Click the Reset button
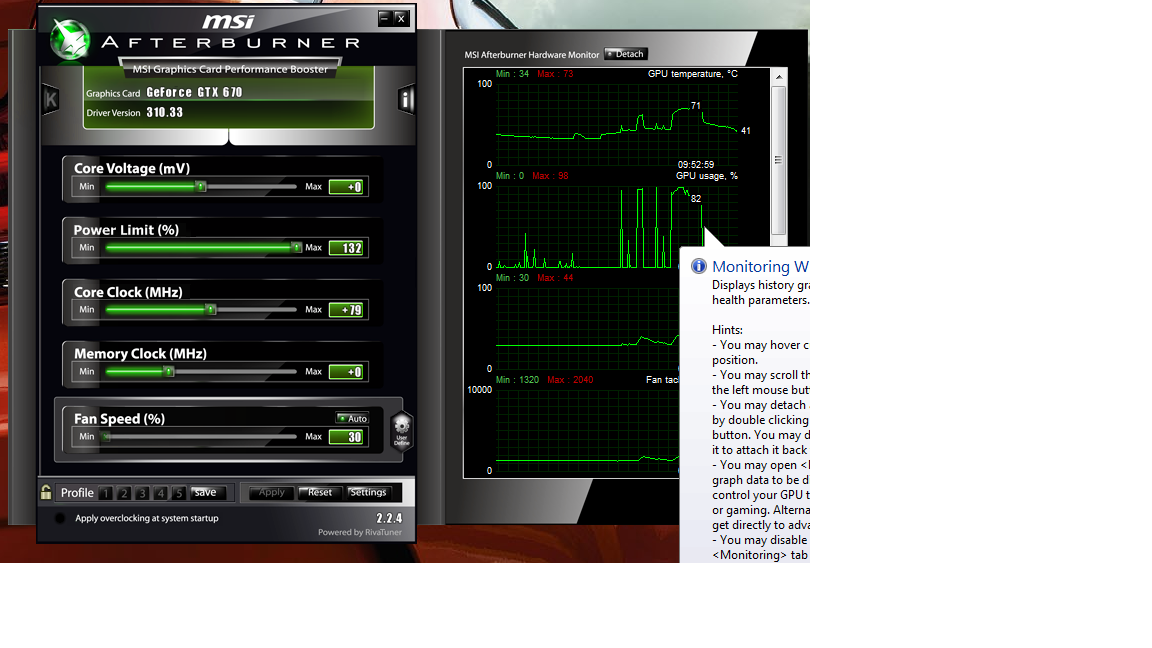 point(320,492)
